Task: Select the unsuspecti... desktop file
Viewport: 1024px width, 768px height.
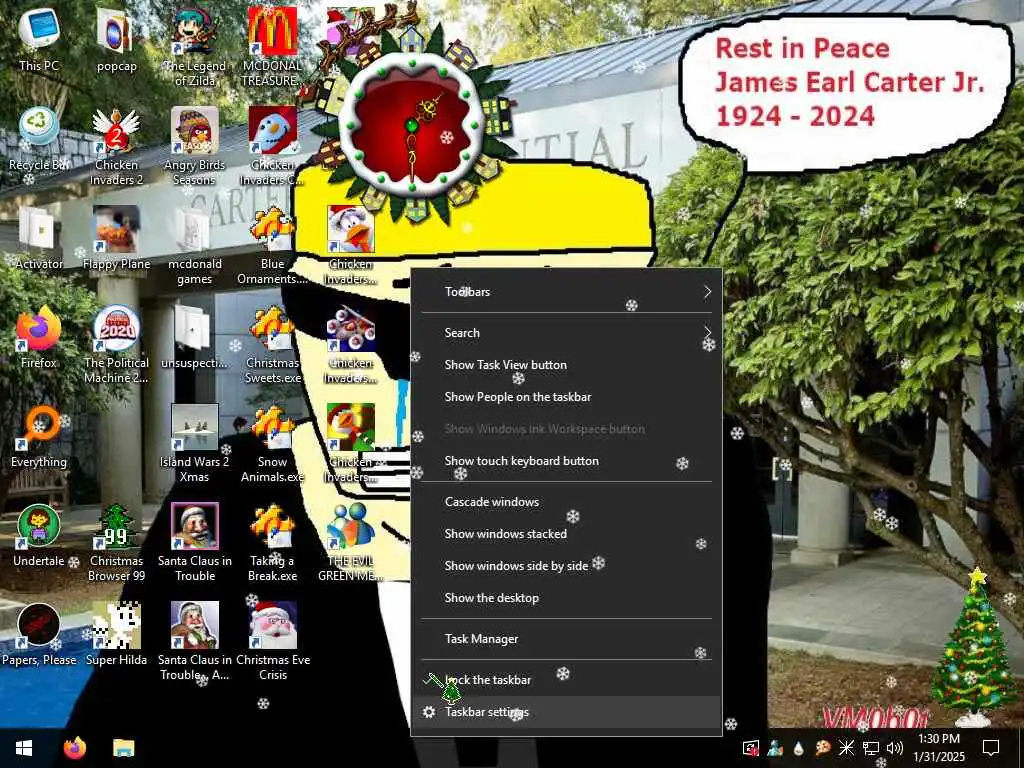Action: (x=195, y=336)
